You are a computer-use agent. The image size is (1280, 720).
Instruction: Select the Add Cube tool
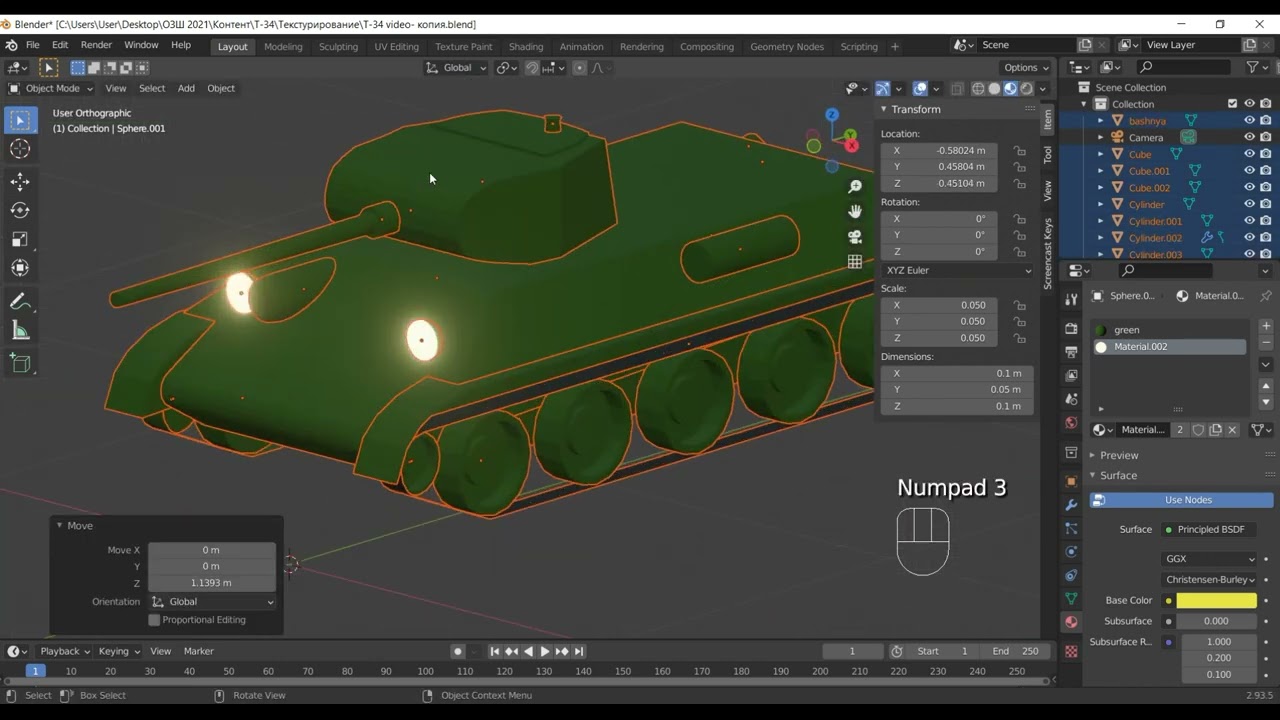[x=20, y=363]
